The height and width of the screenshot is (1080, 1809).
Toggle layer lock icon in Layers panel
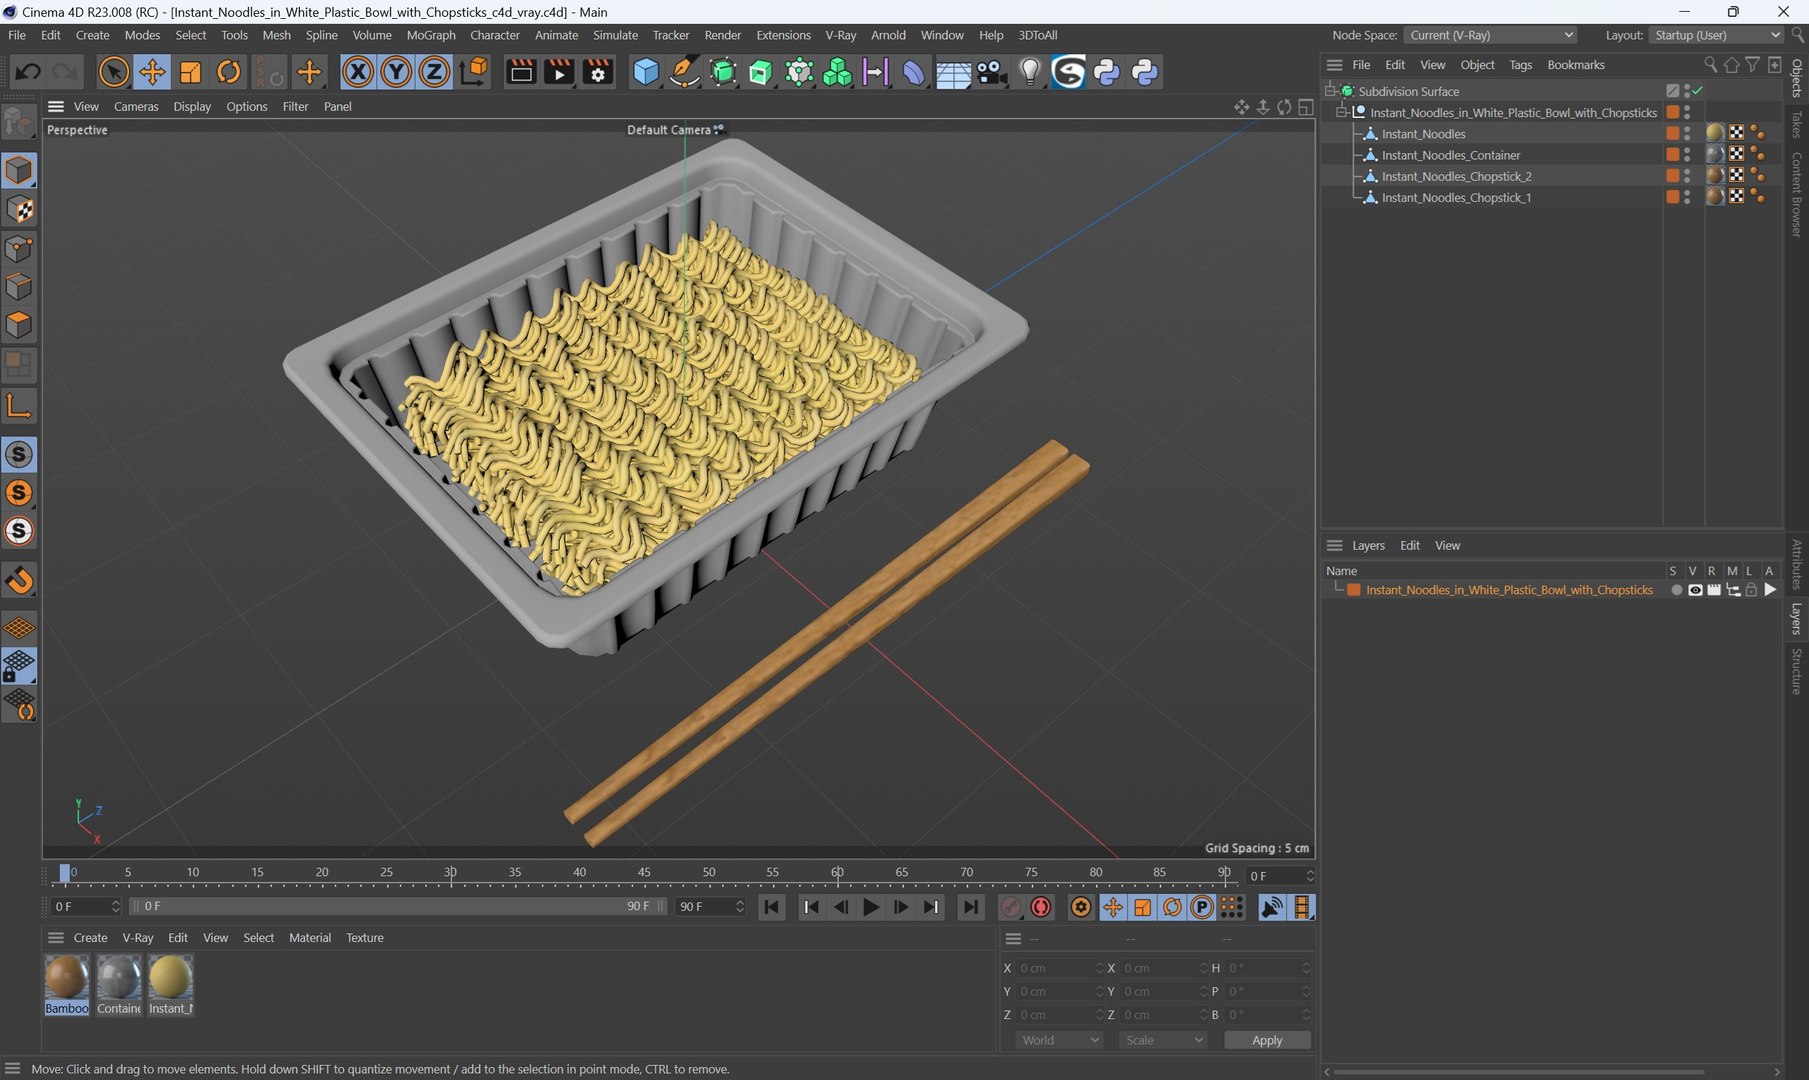pos(1751,590)
